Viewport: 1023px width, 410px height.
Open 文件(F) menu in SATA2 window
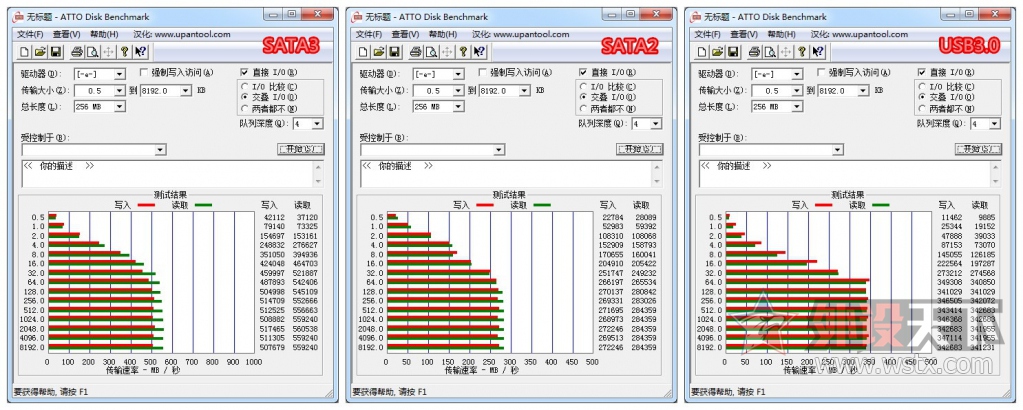[369, 35]
